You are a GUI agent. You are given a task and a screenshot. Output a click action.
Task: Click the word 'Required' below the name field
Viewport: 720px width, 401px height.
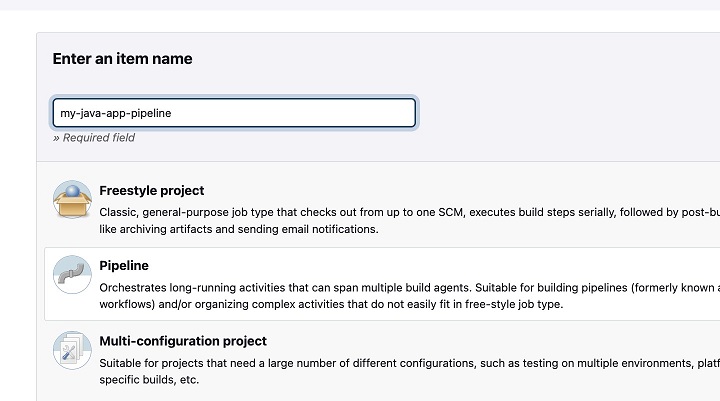87,138
